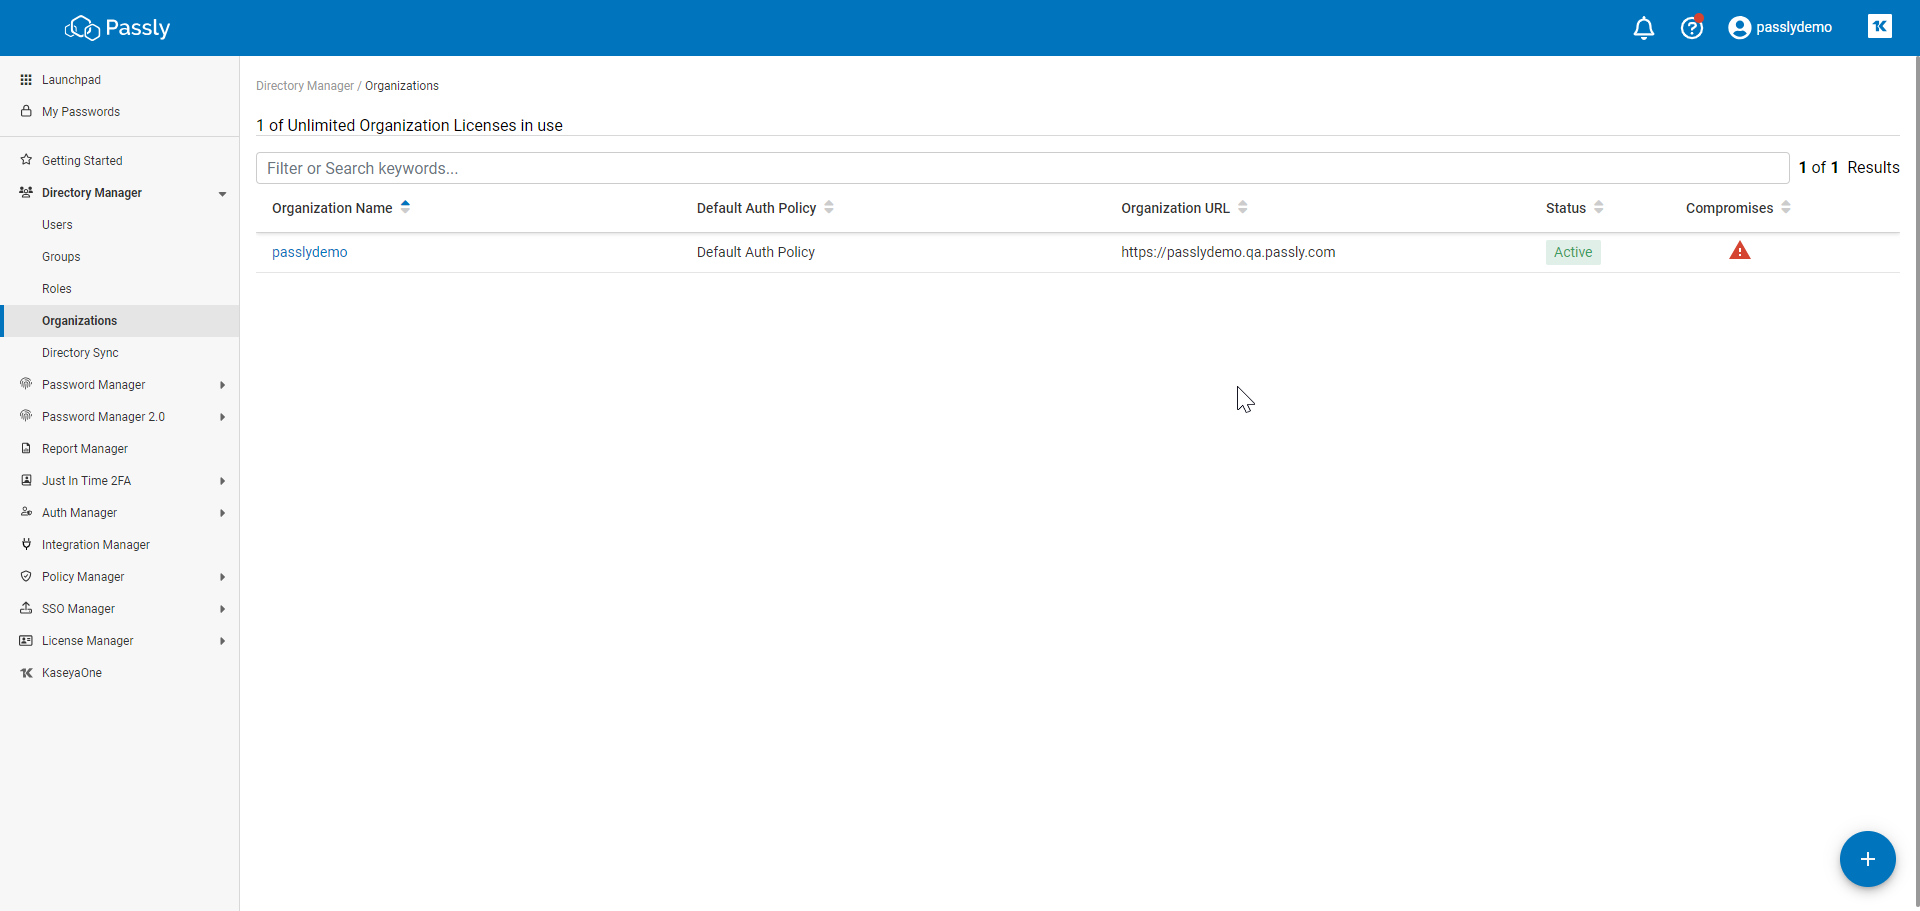This screenshot has width=1920, height=911.
Task: Click the Directory Manager people icon
Action: tap(26, 192)
